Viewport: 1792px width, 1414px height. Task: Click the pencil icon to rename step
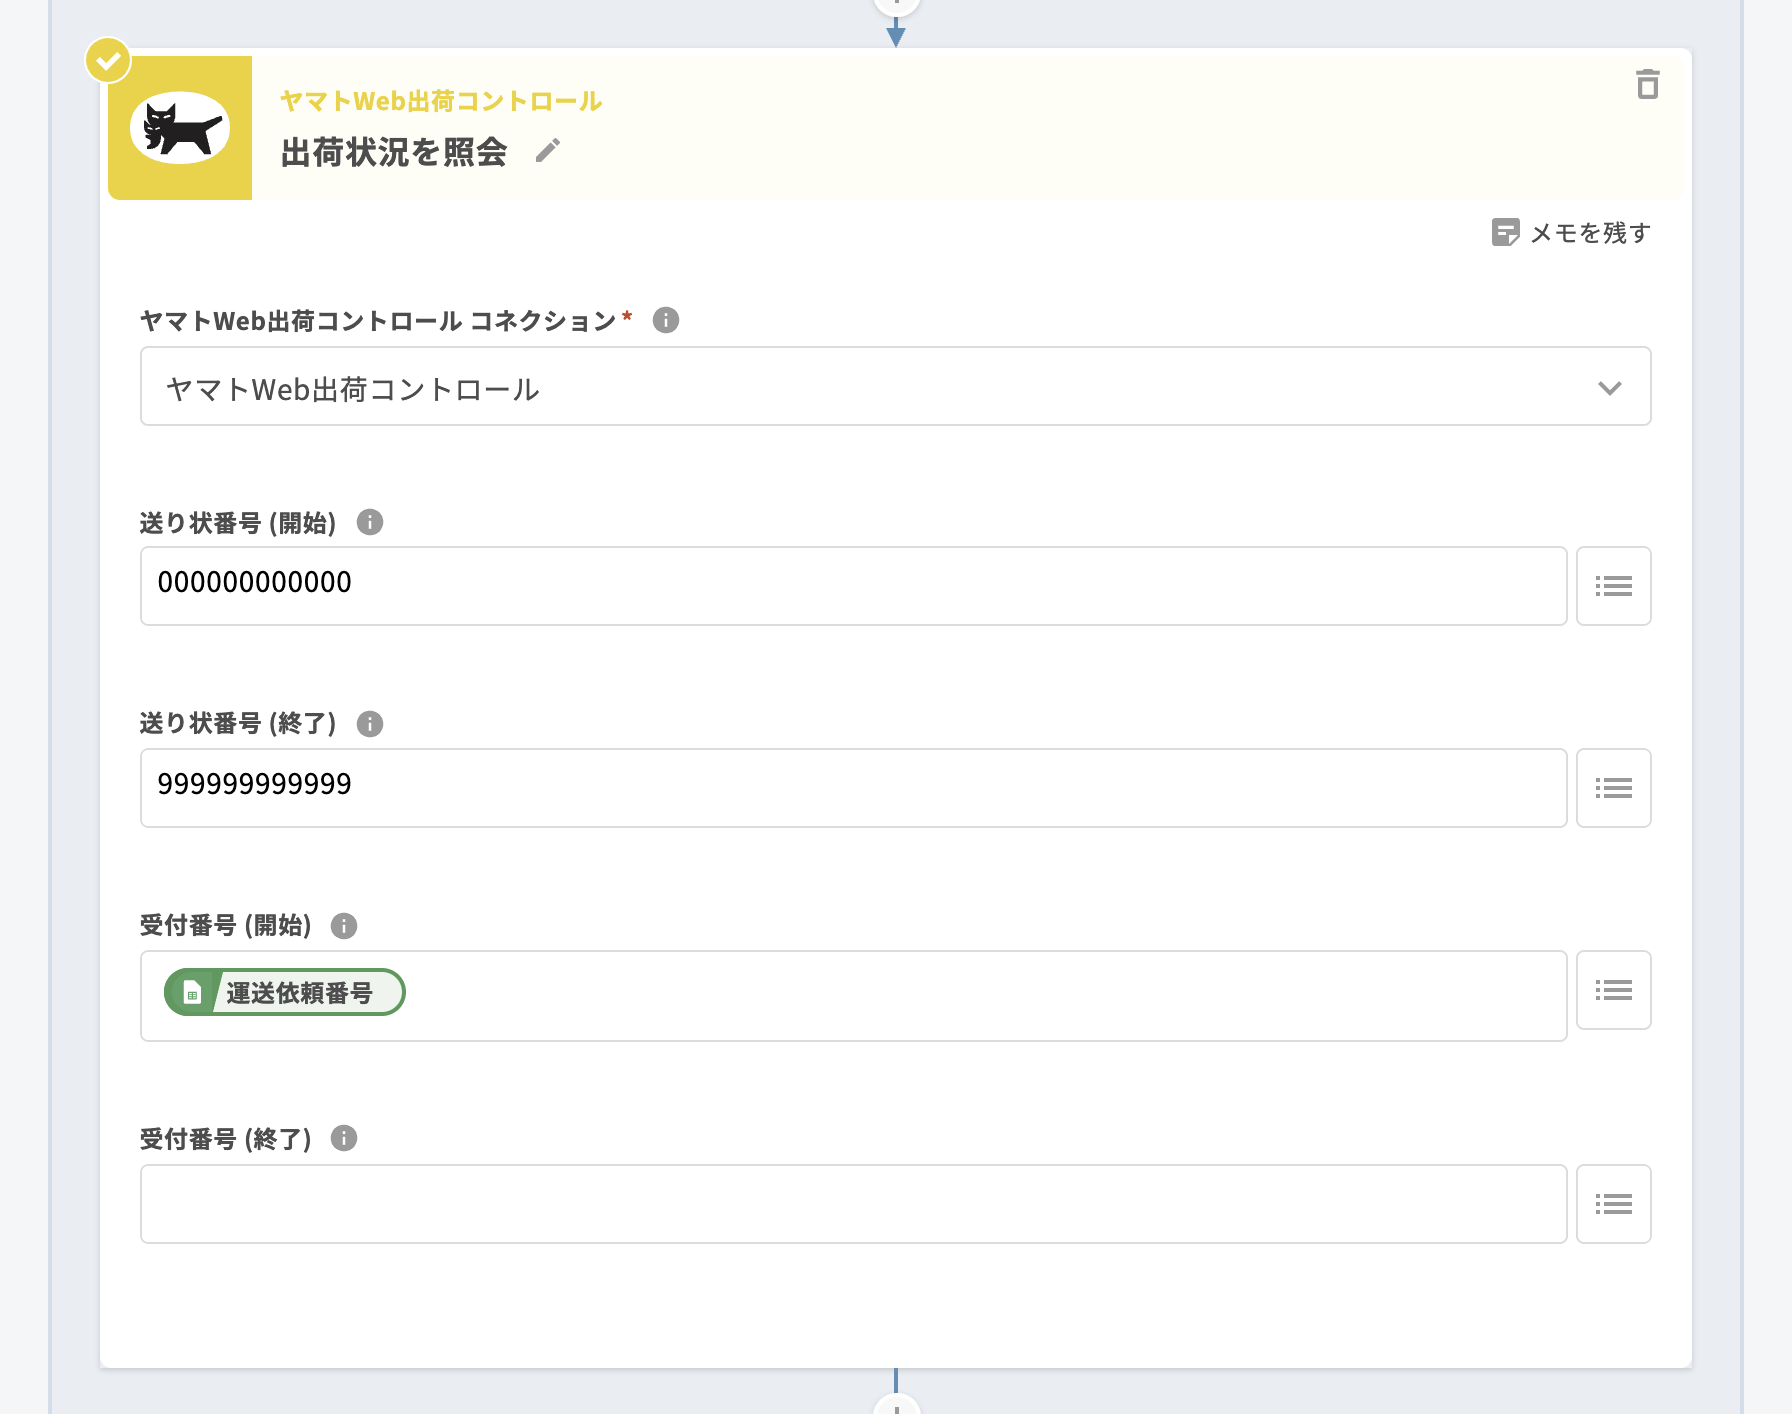(x=548, y=151)
